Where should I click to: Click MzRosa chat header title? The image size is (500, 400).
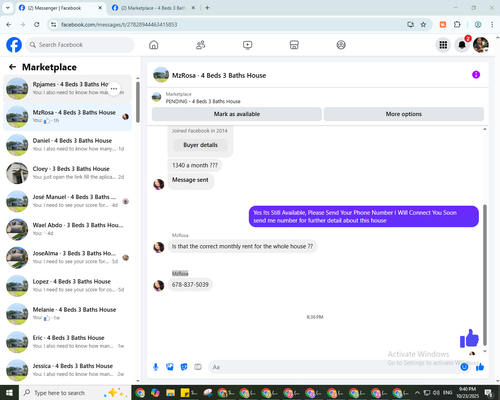point(219,75)
